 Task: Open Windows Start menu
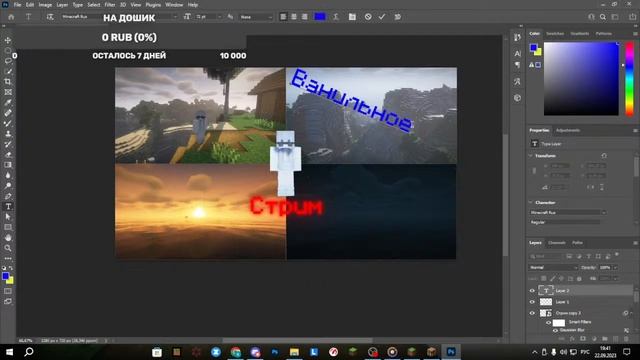(9, 351)
